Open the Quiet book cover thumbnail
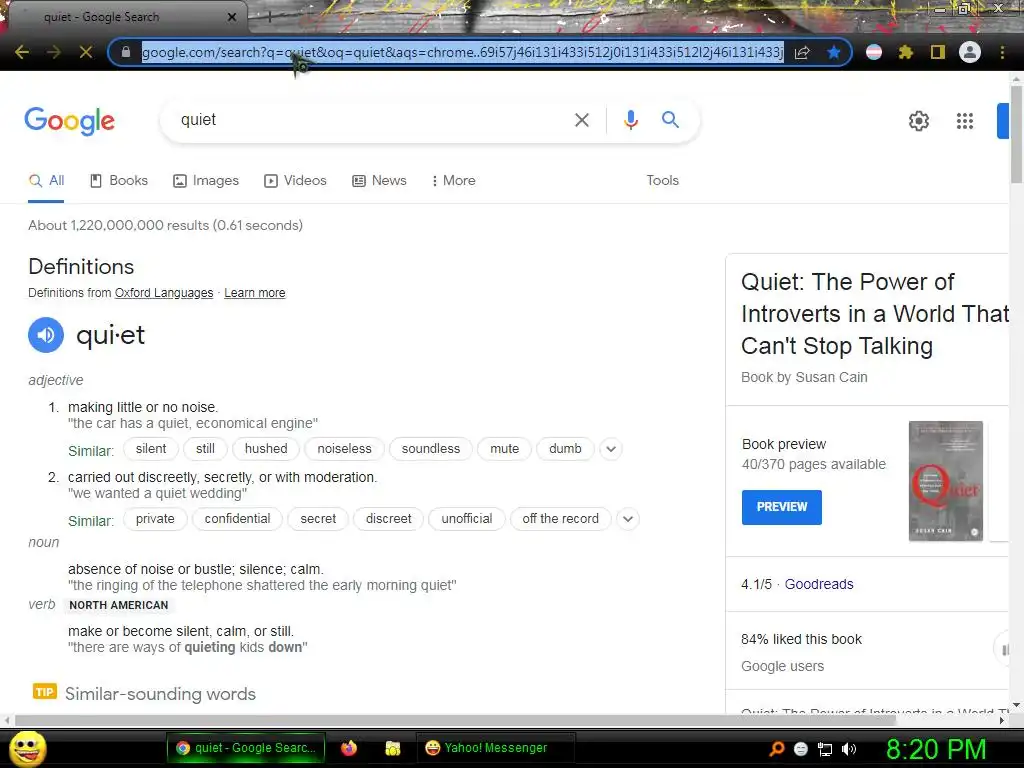This screenshot has height=768, width=1024. click(946, 481)
